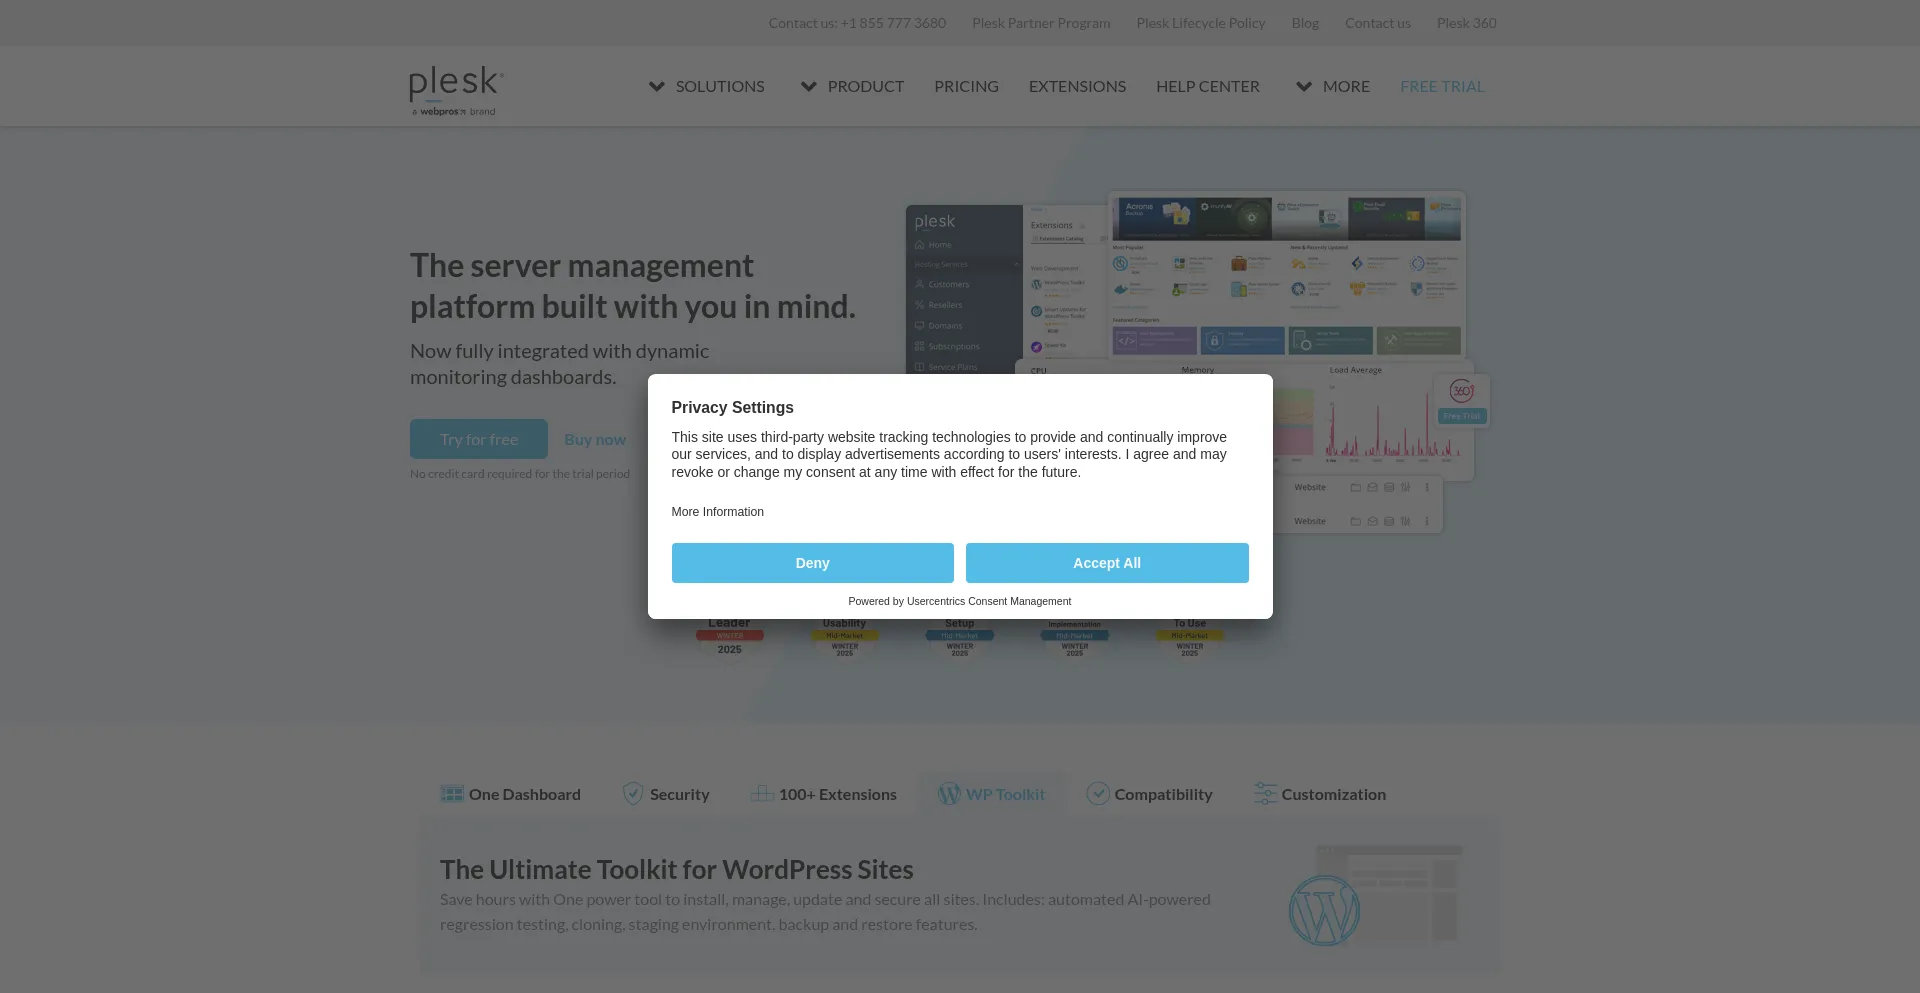Image resolution: width=1920 pixels, height=993 pixels.
Task: Open the Product dropdown chevron
Action: 808,87
